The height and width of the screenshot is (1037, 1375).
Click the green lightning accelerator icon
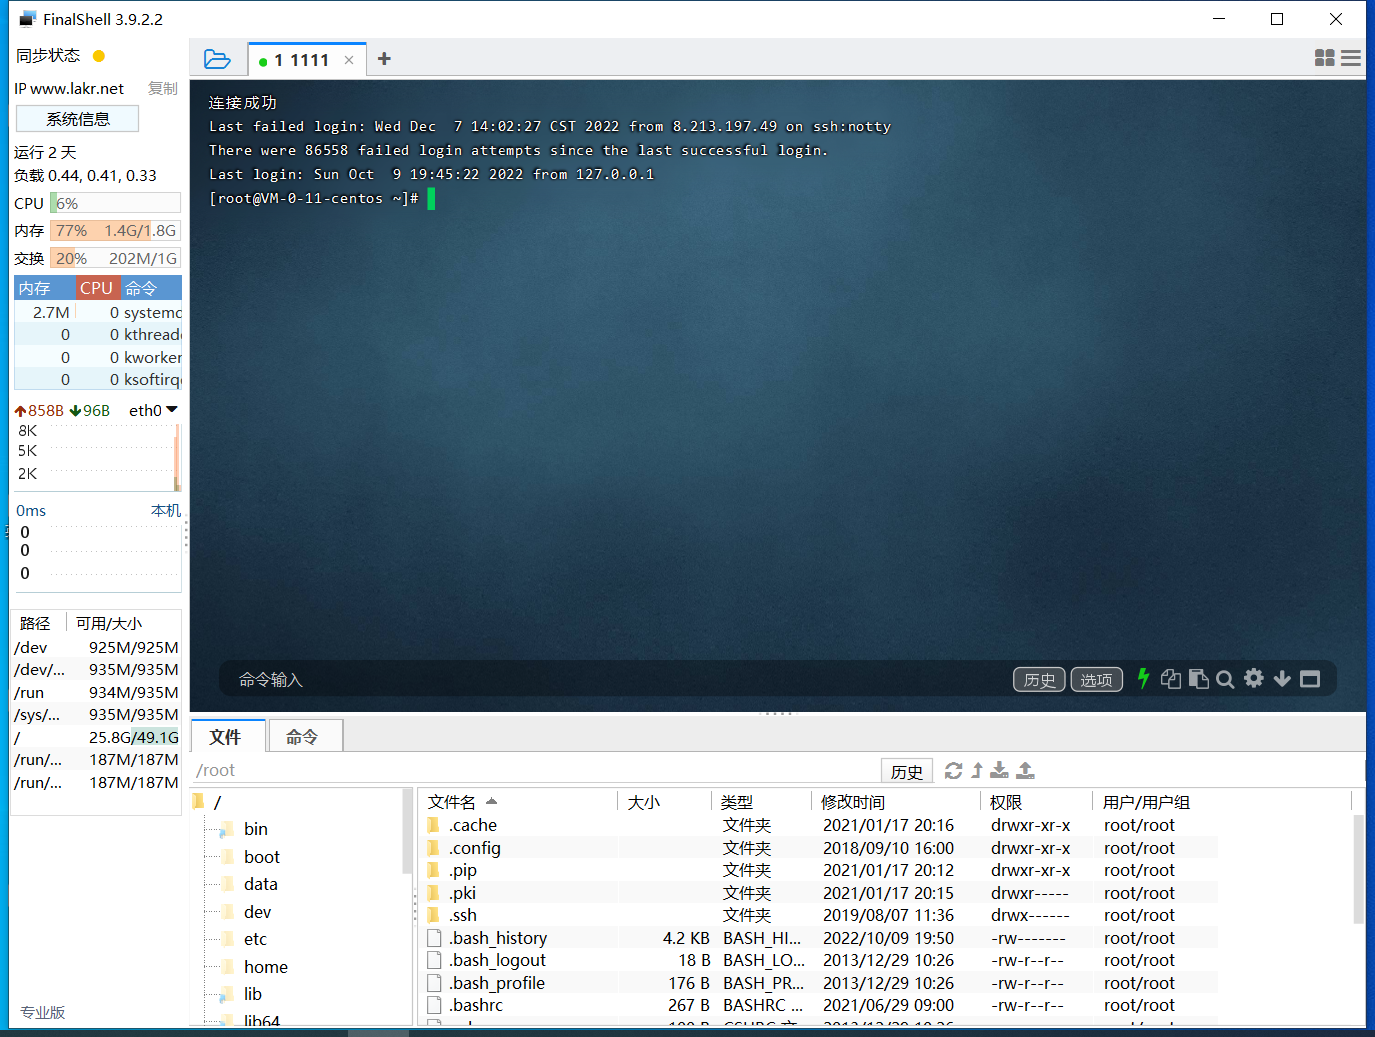[1143, 679]
